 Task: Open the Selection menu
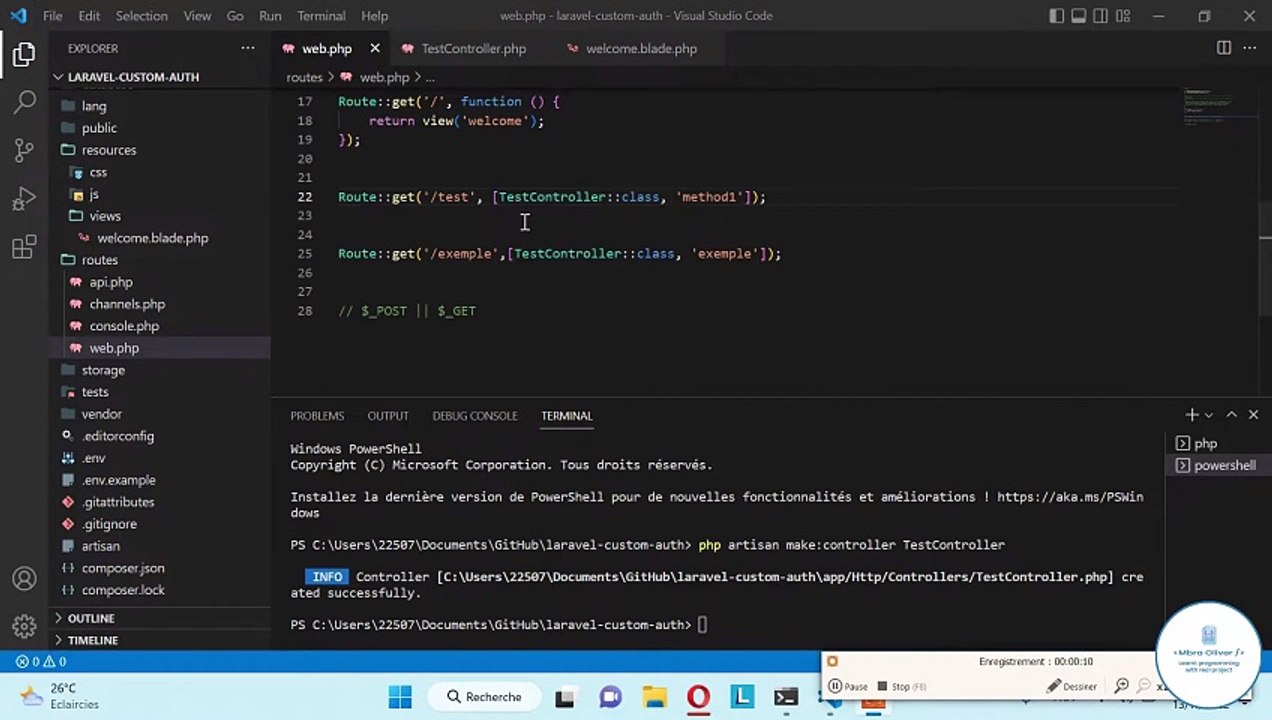[142, 16]
